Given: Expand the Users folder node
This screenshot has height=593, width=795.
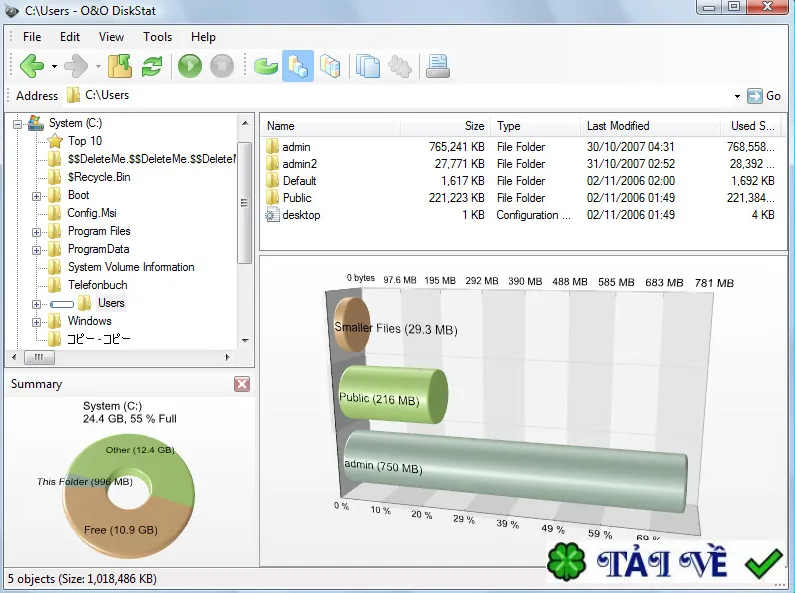Looking at the screenshot, I should click(37, 304).
